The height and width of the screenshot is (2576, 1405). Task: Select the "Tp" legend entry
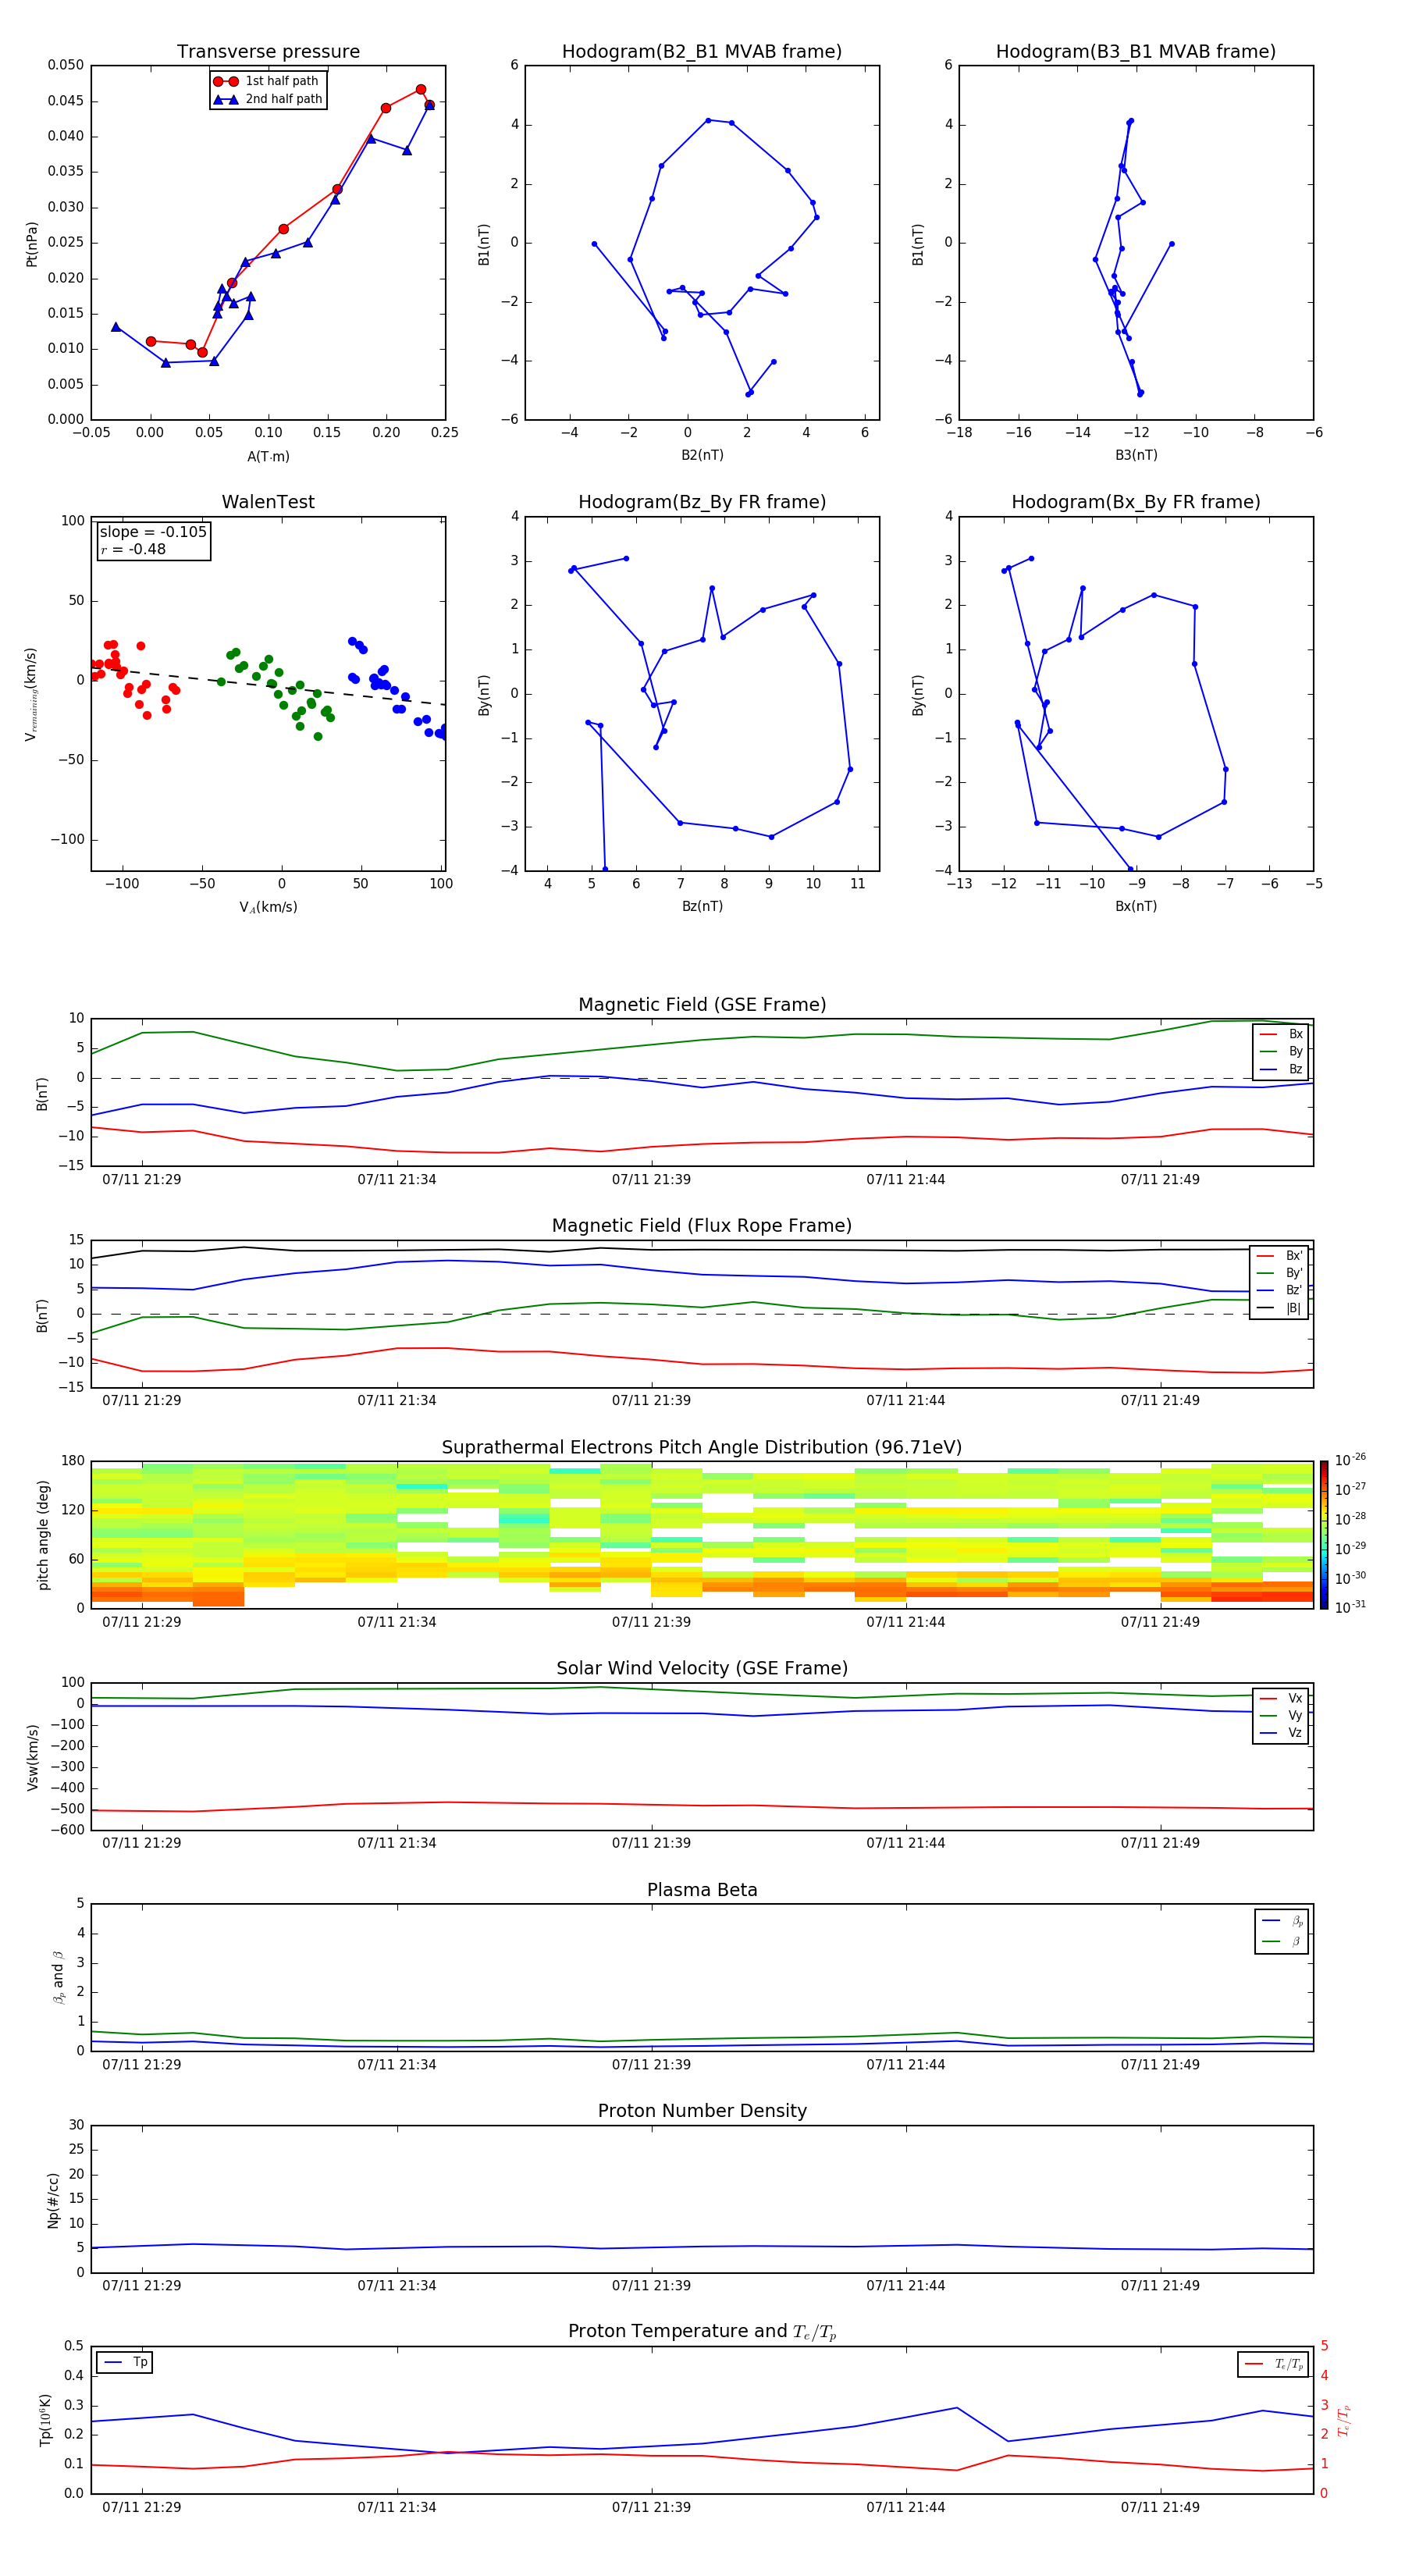click(x=125, y=2362)
